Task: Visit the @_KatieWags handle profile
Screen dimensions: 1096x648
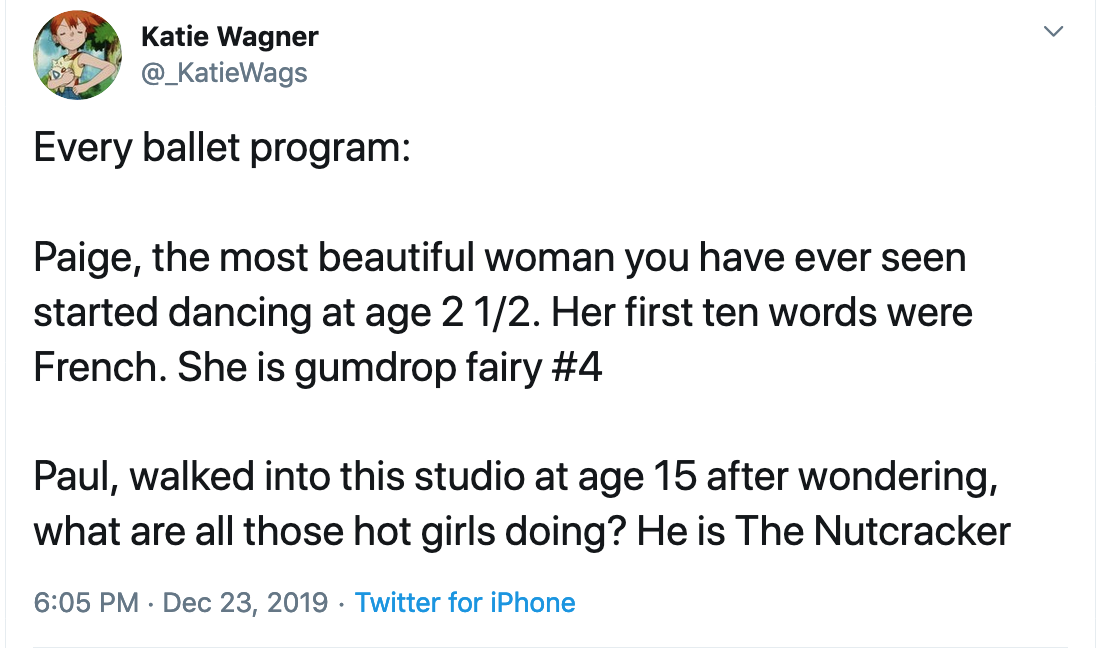Action: (x=224, y=73)
